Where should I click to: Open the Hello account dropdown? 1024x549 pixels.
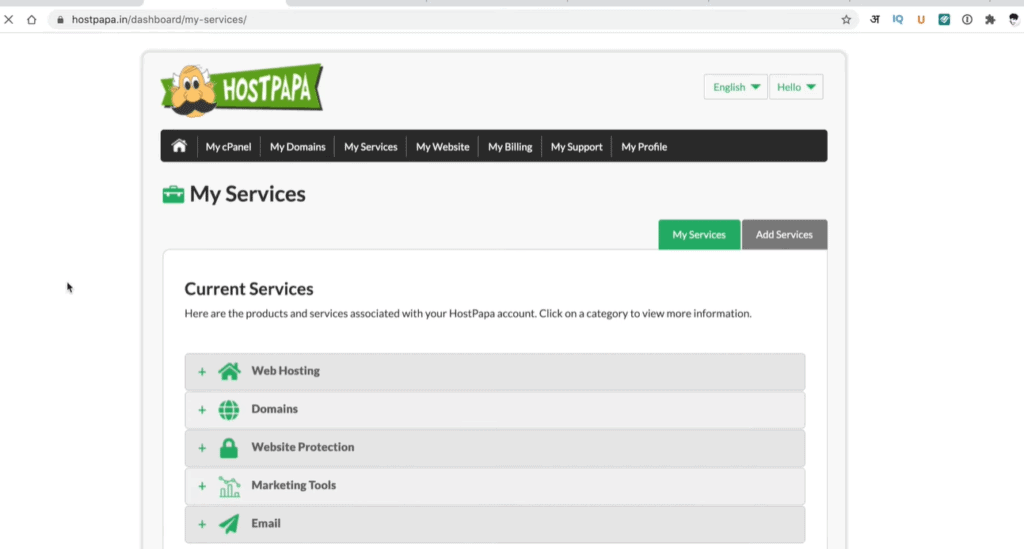[796, 87]
